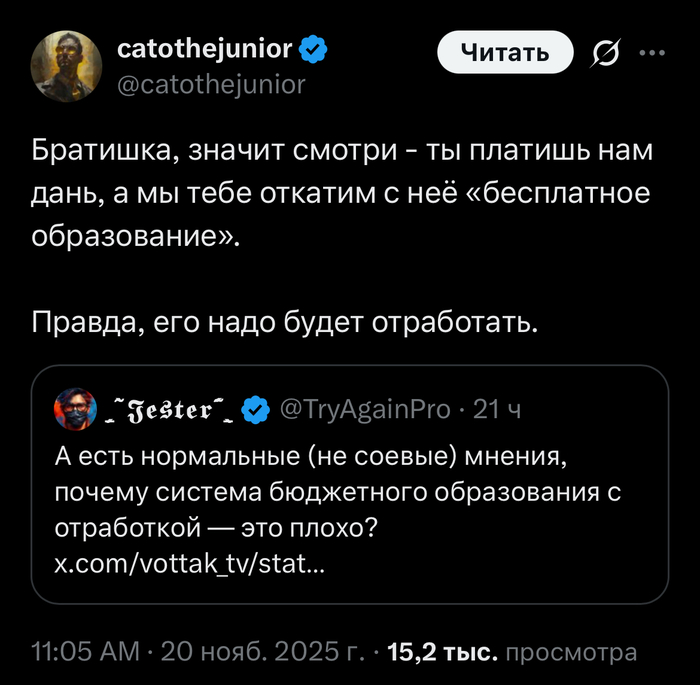700x685 pixels.
Task: Open the three-dot more options menu
Action: [651, 52]
